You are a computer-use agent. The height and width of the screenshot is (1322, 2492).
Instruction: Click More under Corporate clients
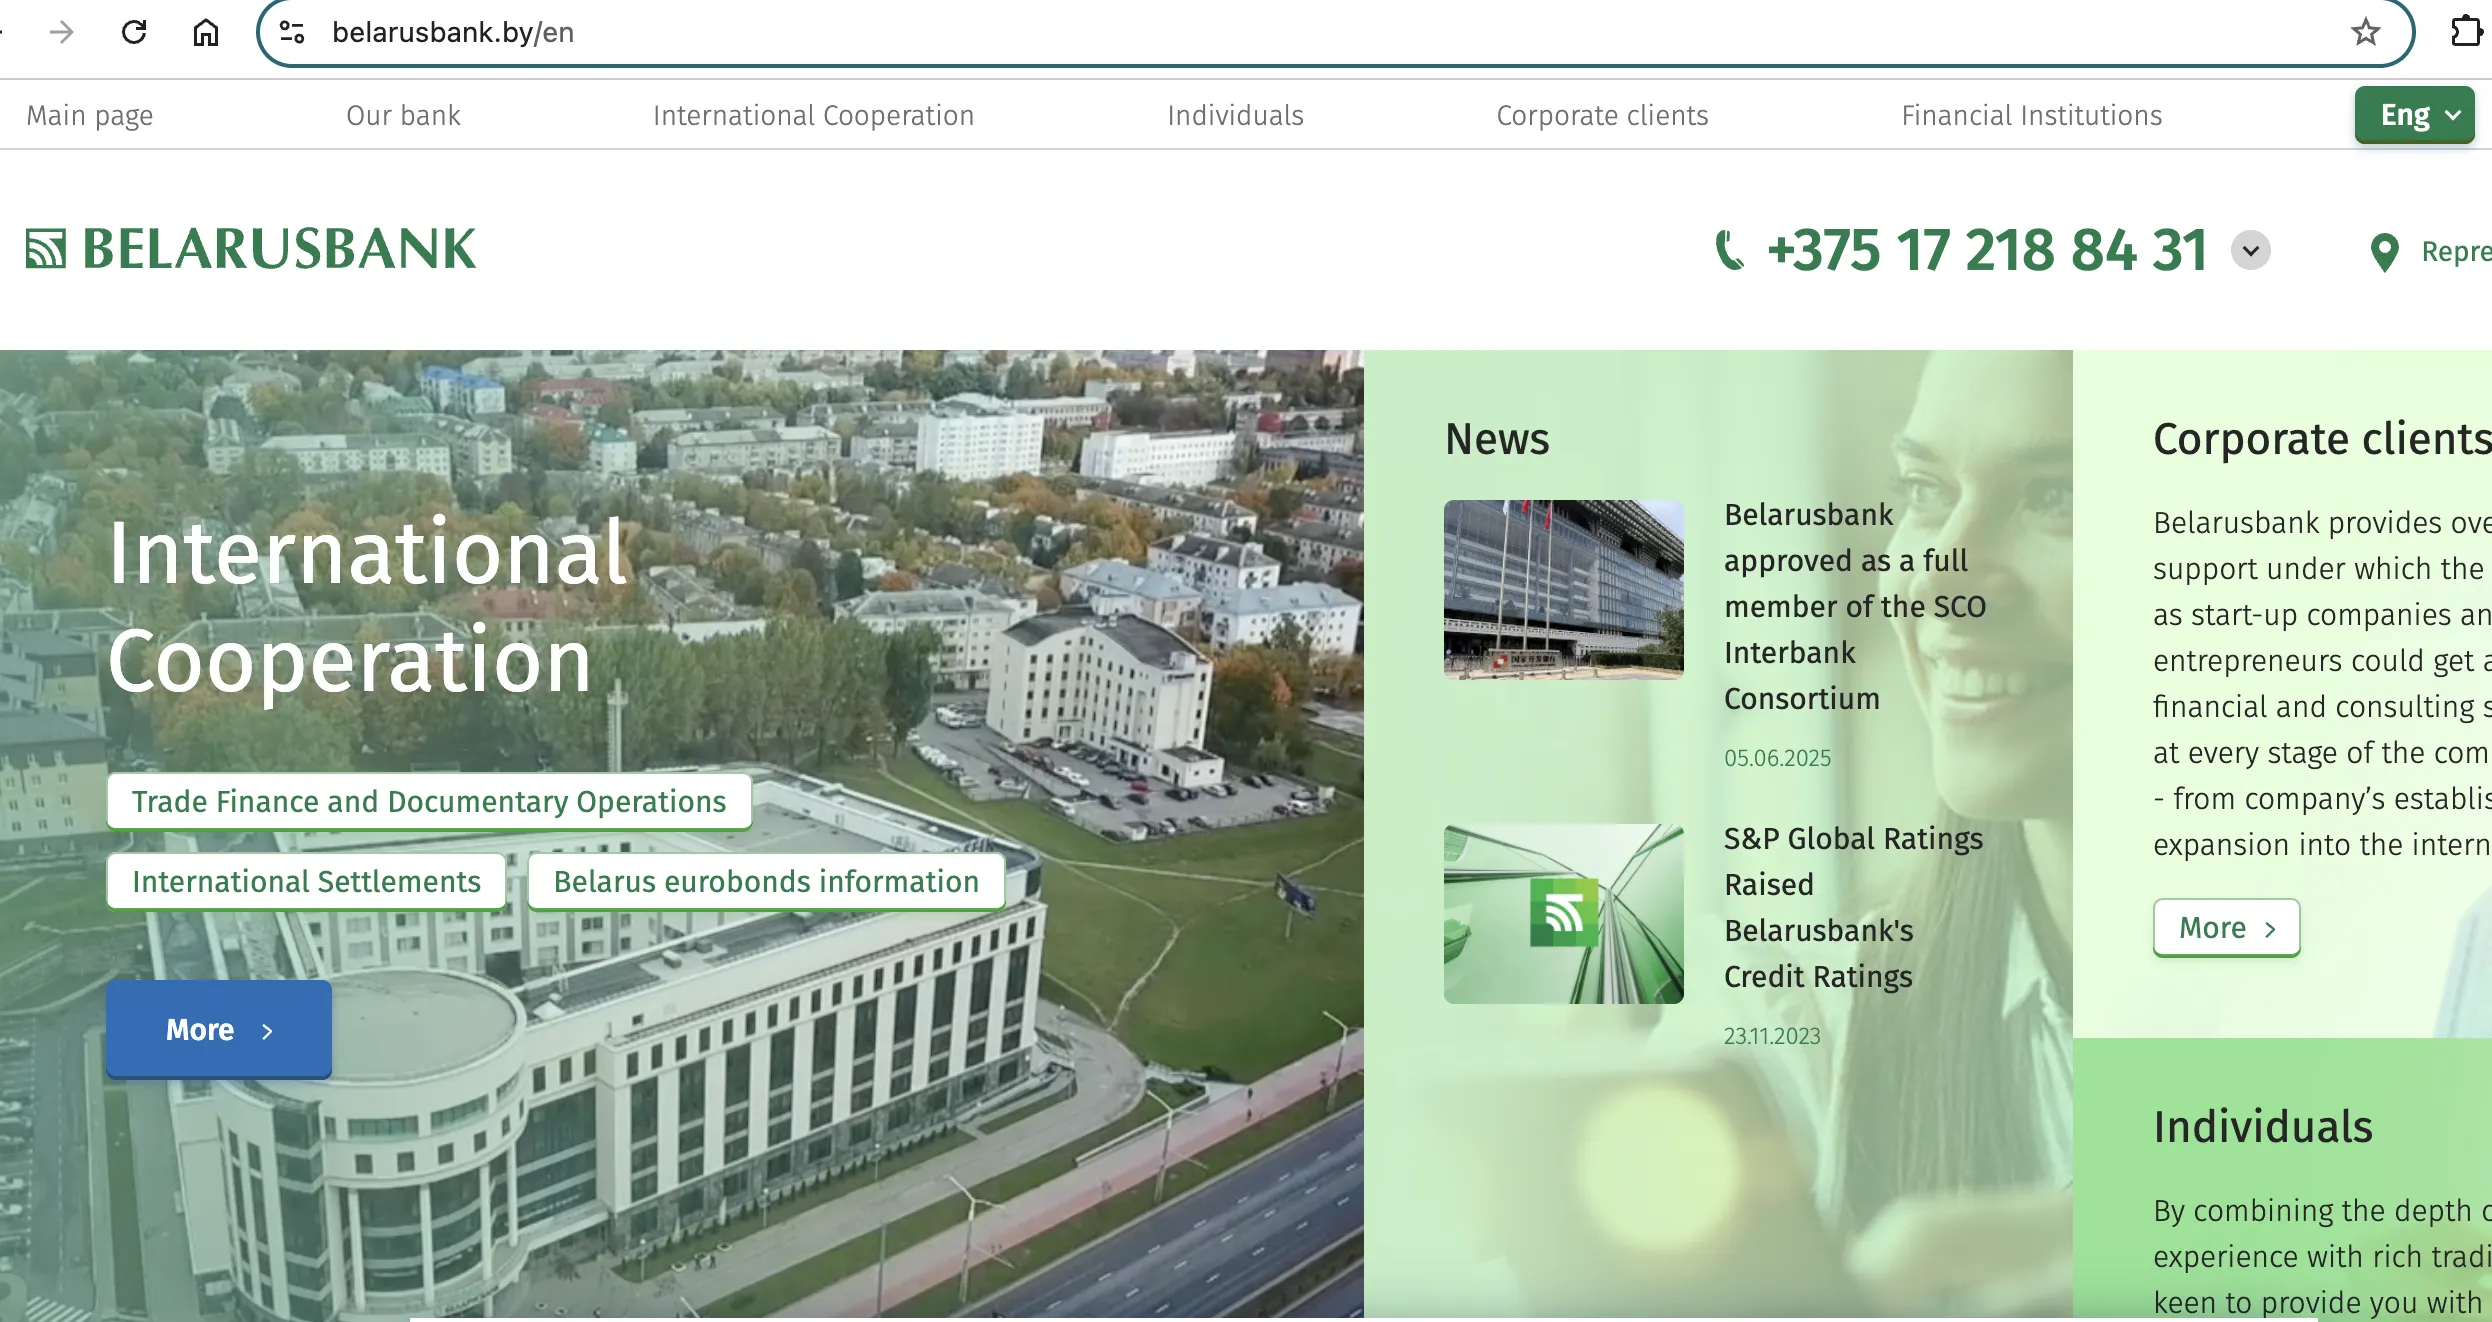pos(2227,928)
